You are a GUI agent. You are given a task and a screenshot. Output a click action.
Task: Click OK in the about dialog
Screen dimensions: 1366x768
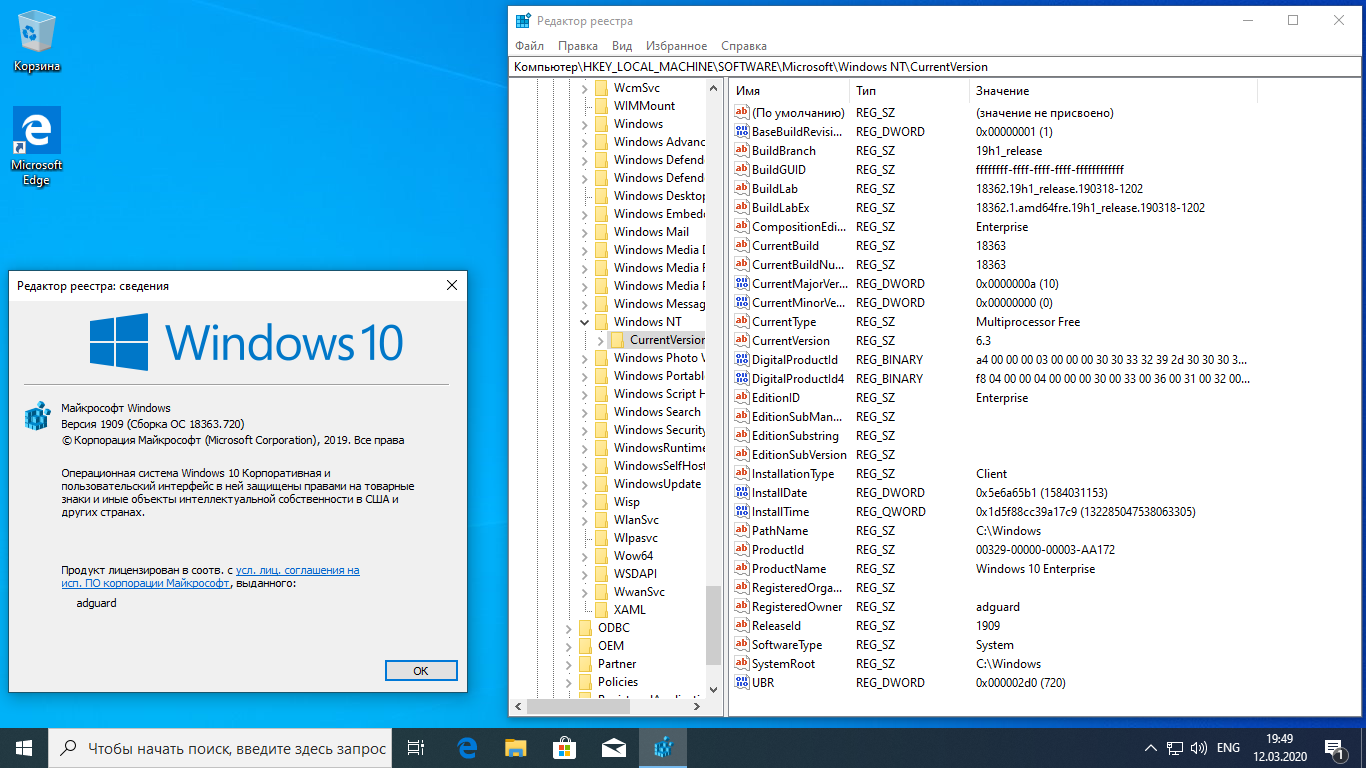point(421,671)
